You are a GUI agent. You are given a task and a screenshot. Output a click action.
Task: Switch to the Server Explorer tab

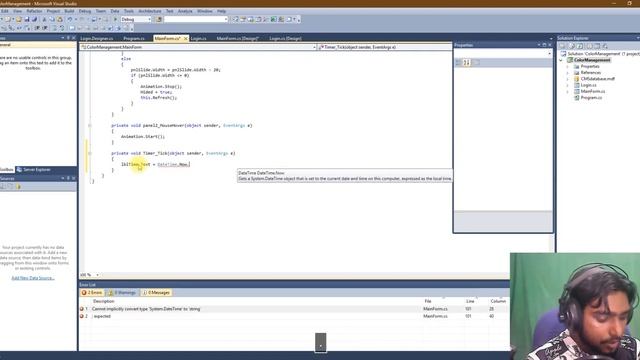point(34,169)
